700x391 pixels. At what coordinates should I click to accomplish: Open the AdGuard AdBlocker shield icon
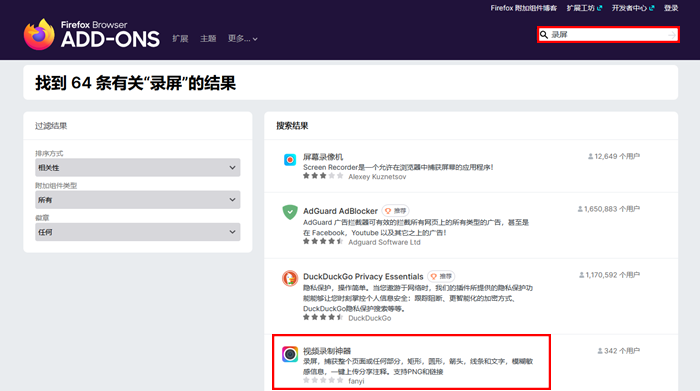tap(290, 212)
